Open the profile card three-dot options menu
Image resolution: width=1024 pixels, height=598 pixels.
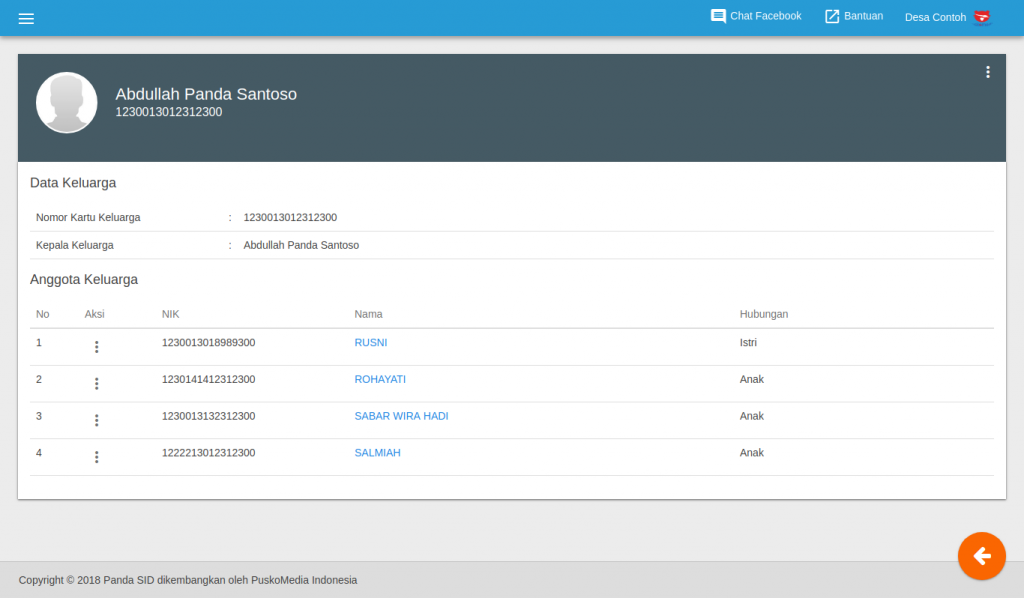(987, 72)
